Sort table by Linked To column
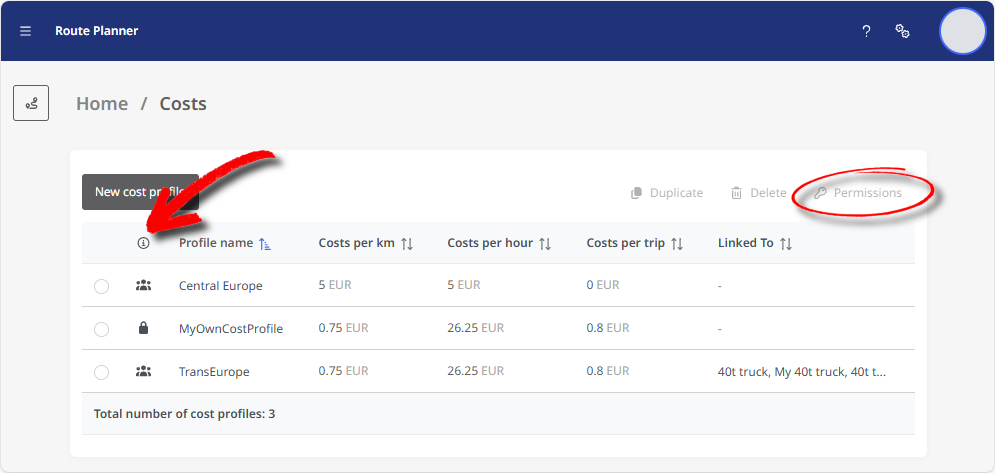 [x=786, y=243]
